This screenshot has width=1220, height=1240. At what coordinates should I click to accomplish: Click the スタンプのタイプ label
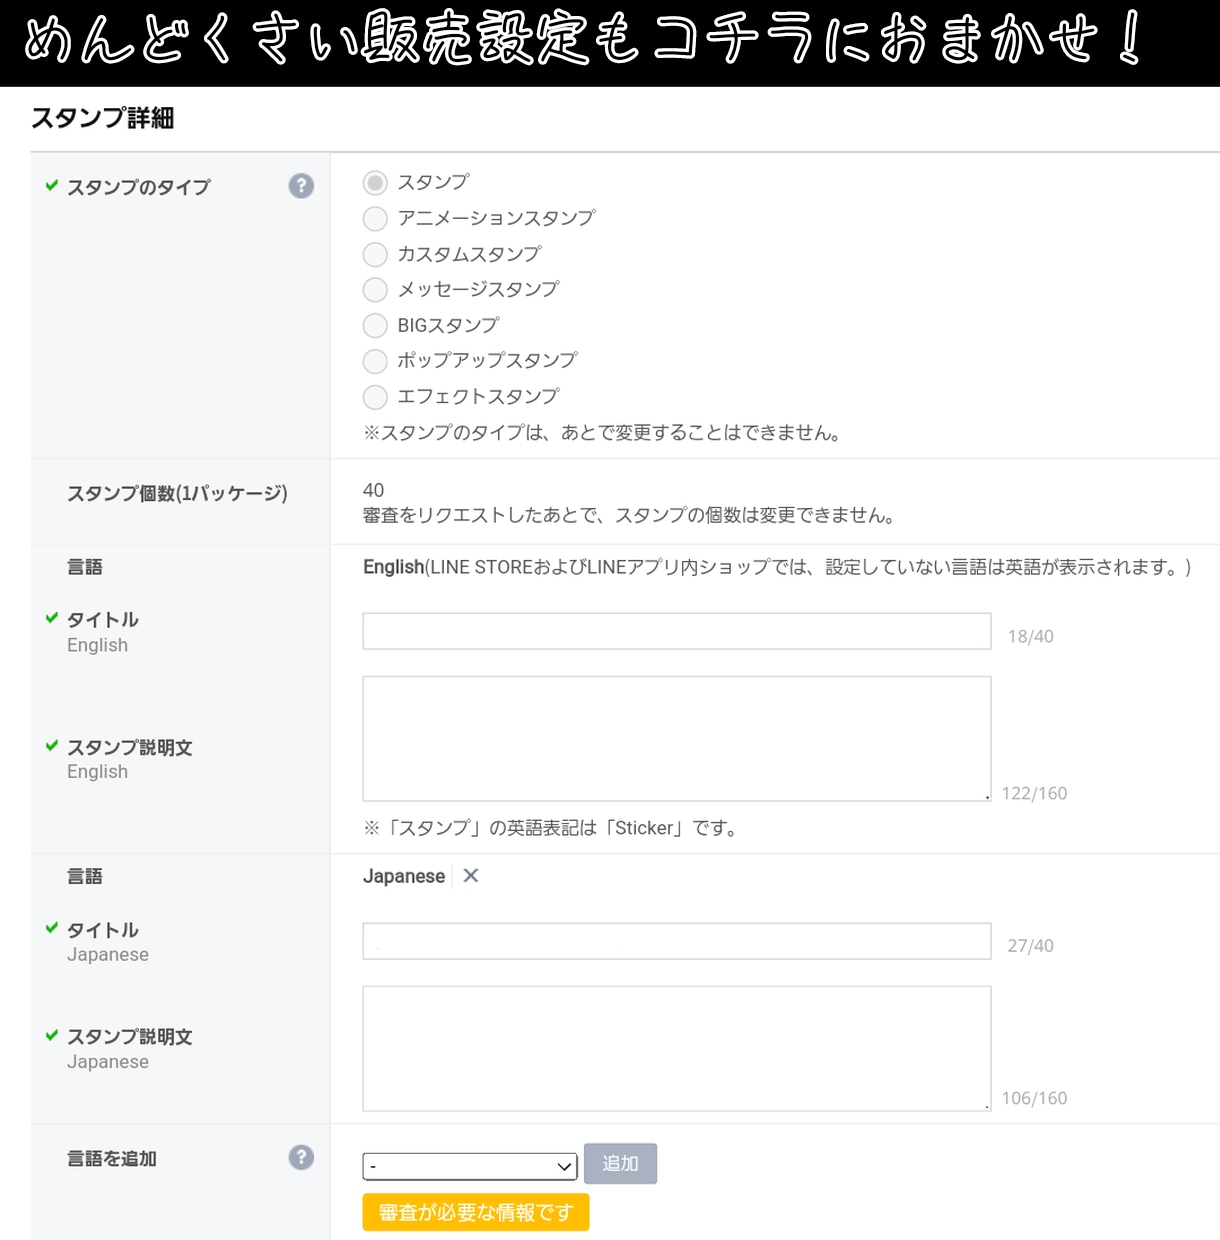click(x=138, y=187)
